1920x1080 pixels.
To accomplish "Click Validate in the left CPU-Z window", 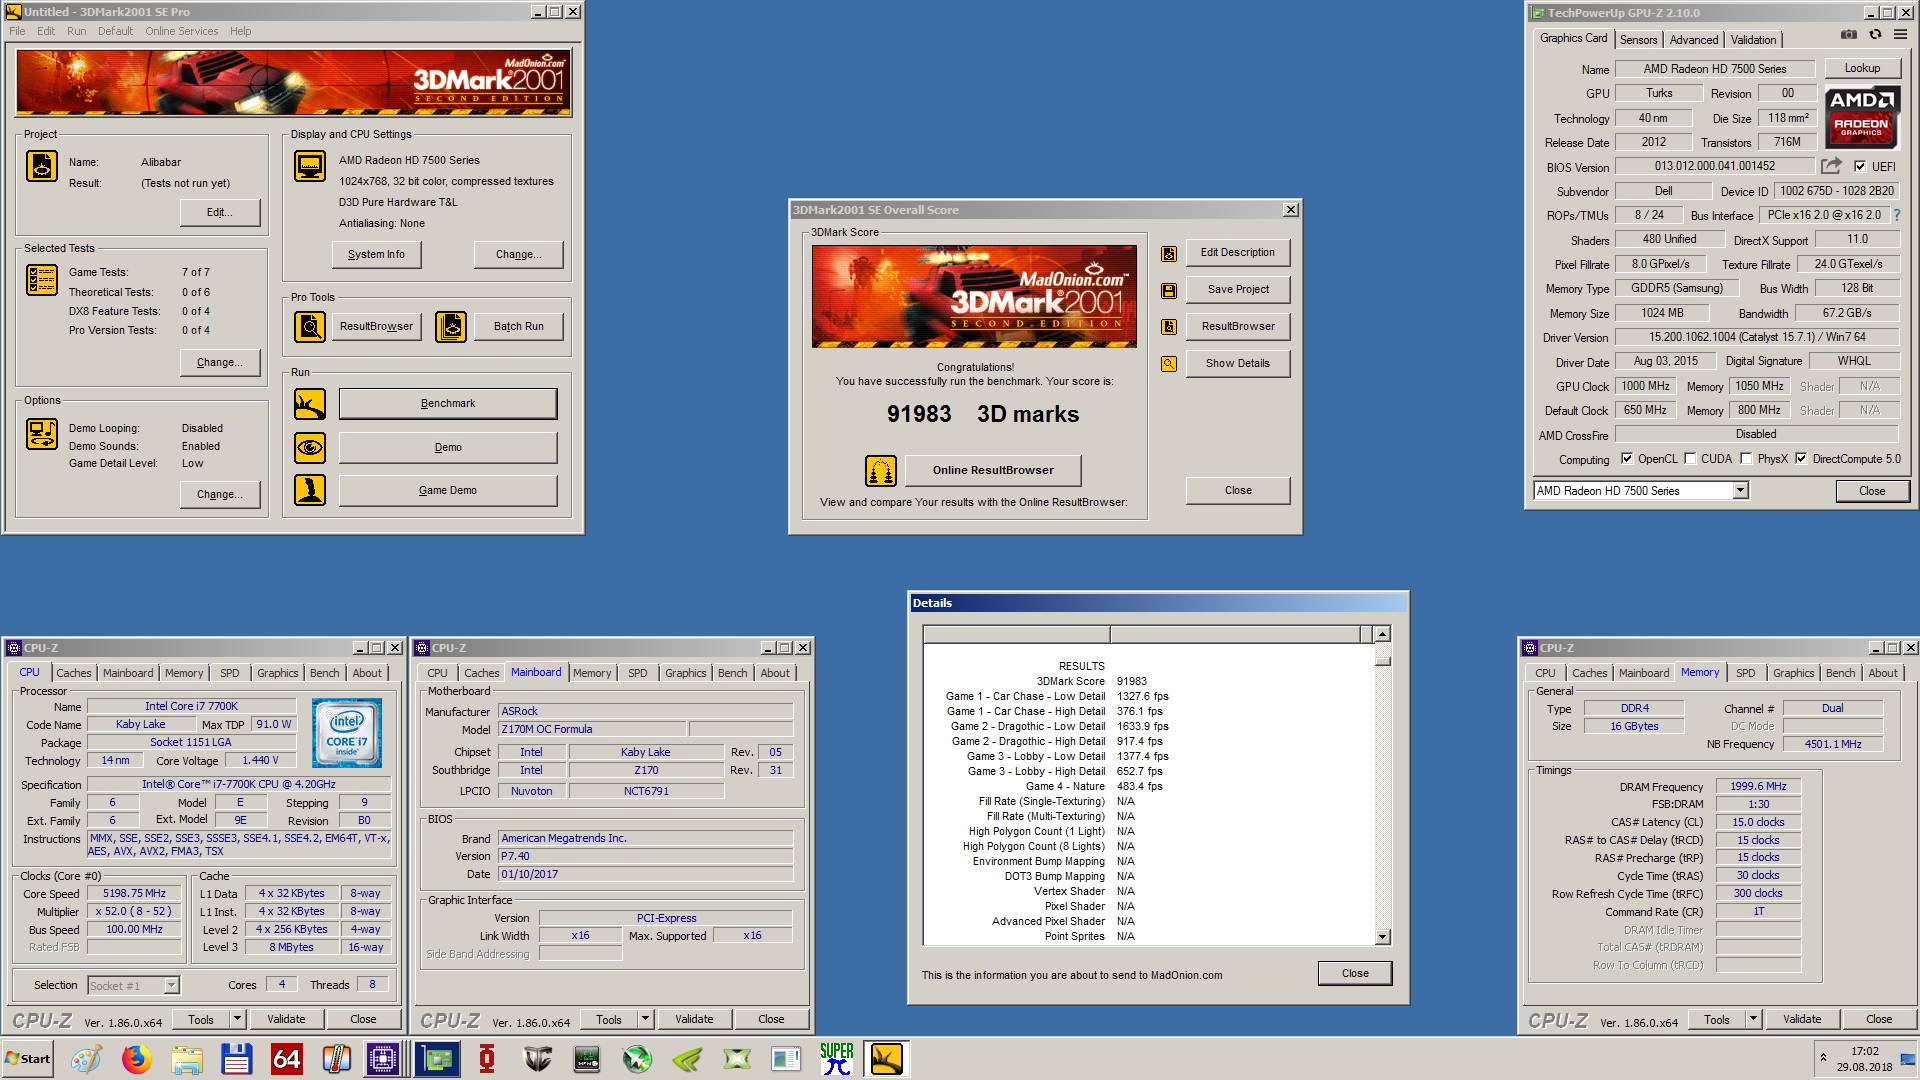I will click(286, 1019).
